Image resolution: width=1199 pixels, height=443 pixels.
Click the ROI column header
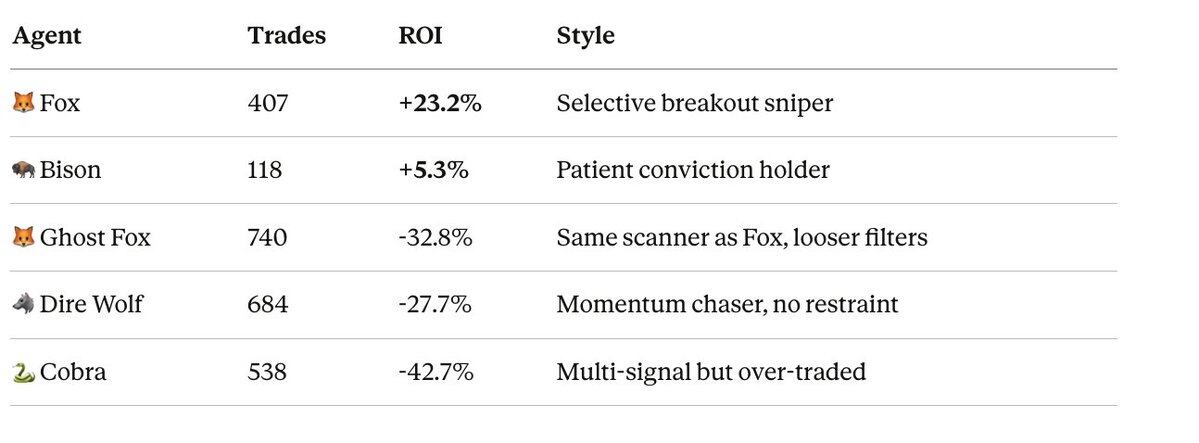[420, 36]
